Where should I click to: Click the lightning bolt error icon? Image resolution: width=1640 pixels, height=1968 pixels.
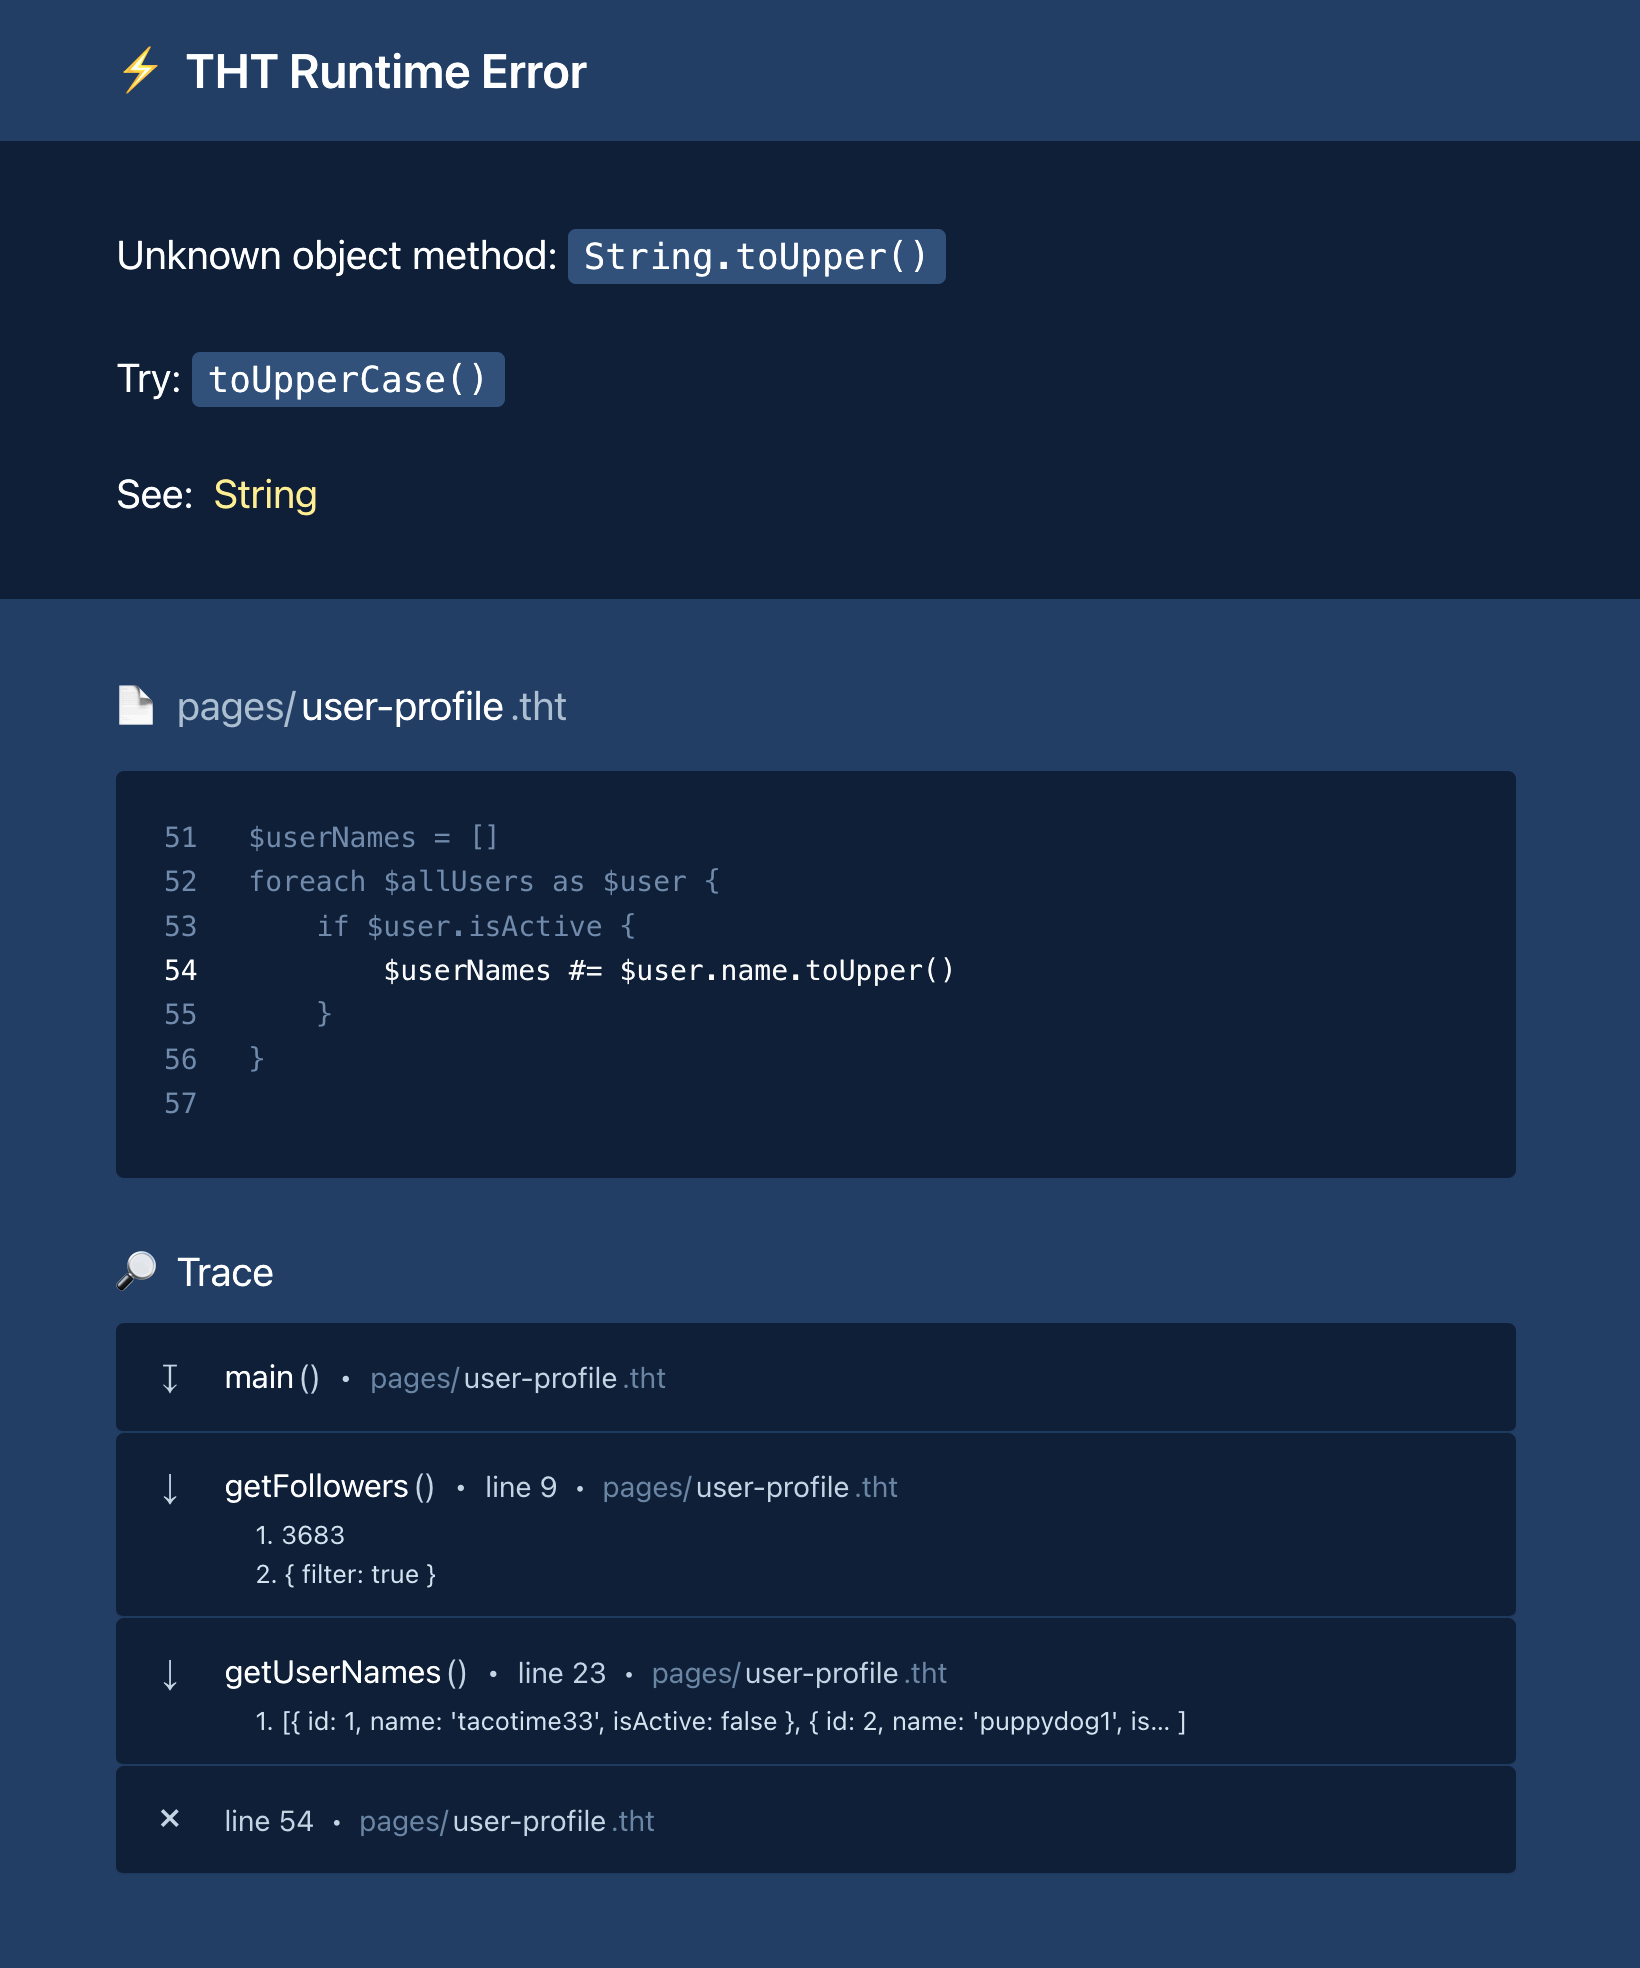tap(140, 71)
